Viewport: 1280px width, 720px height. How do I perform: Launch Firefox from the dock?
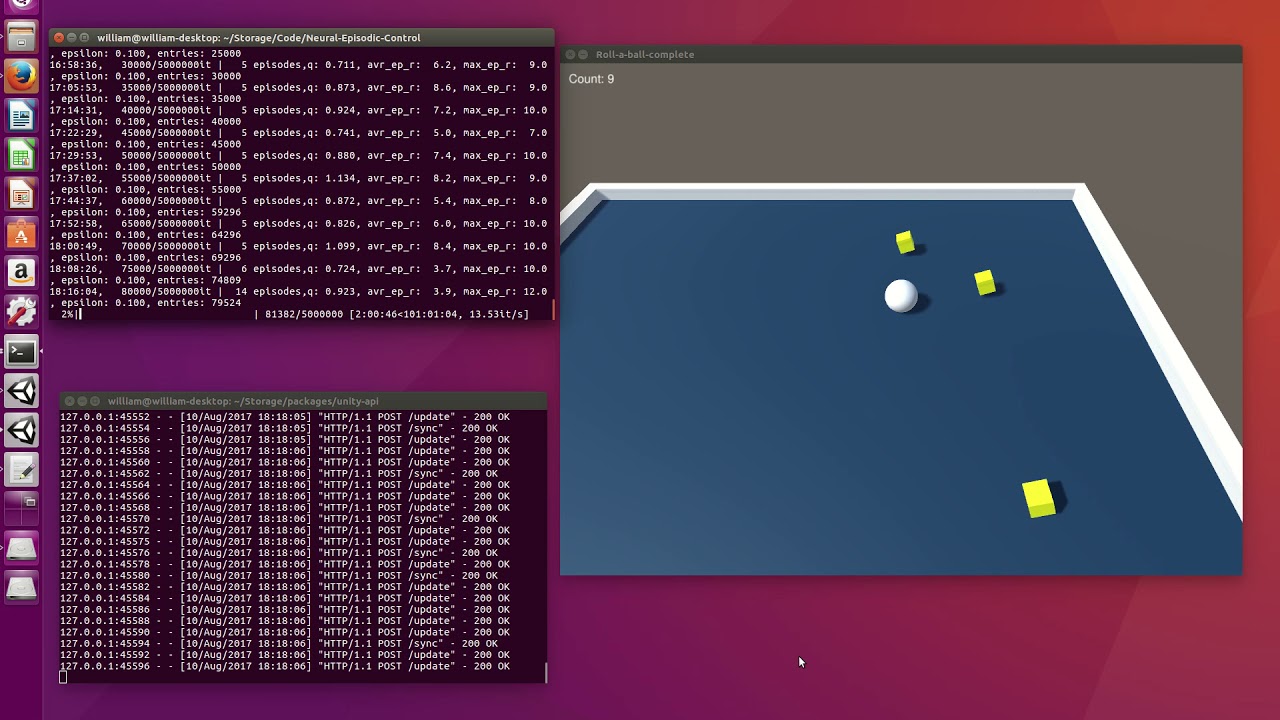point(21,76)
